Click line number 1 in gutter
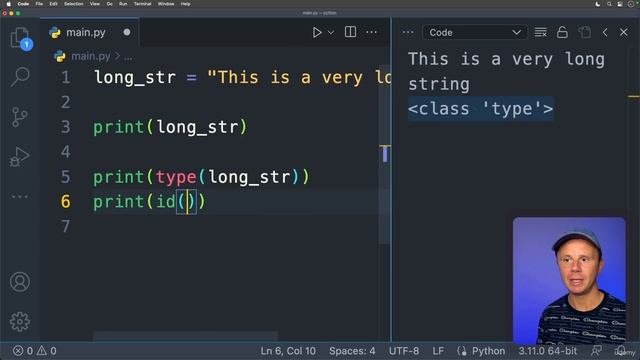The width and height of the screenshot is (640, 360). pyautogui.click(x=66, y=77)
